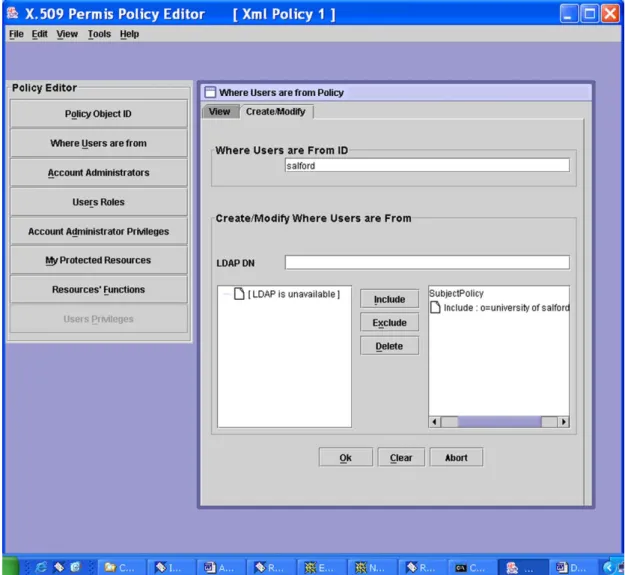Open the Word taskbar item labeled D...

point(572,567)
